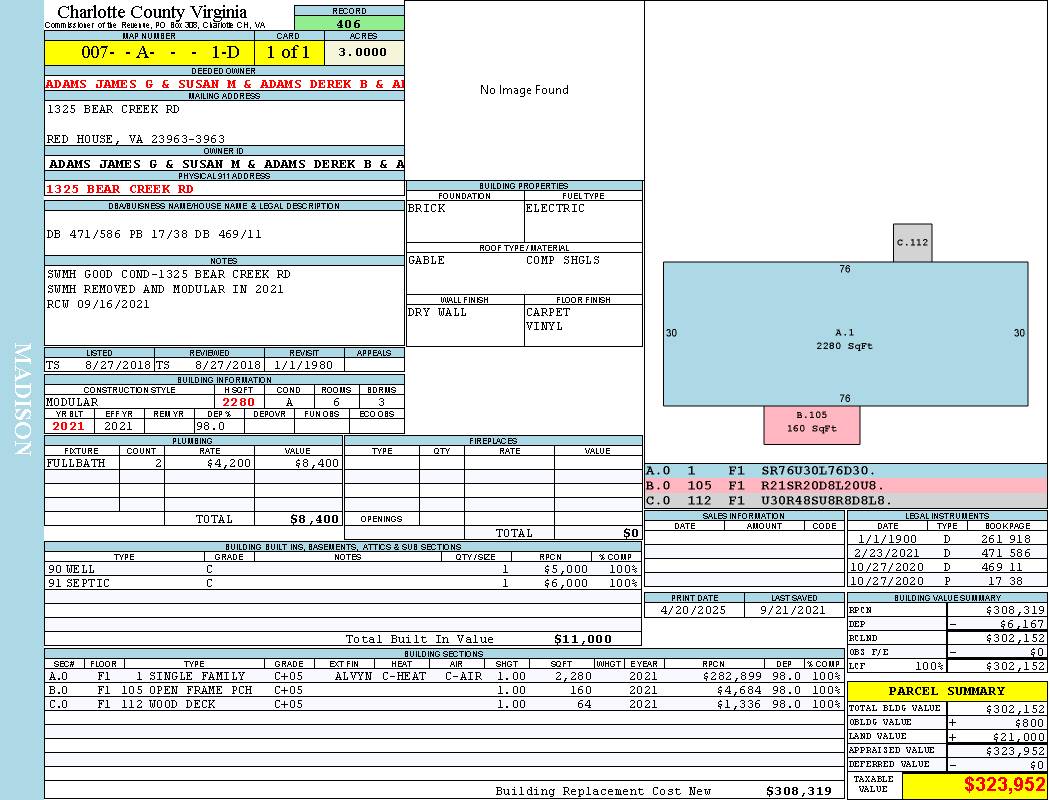Select section C.0 WOOD DECK row
1050x800 pixels.
click(x=445, y=704)
